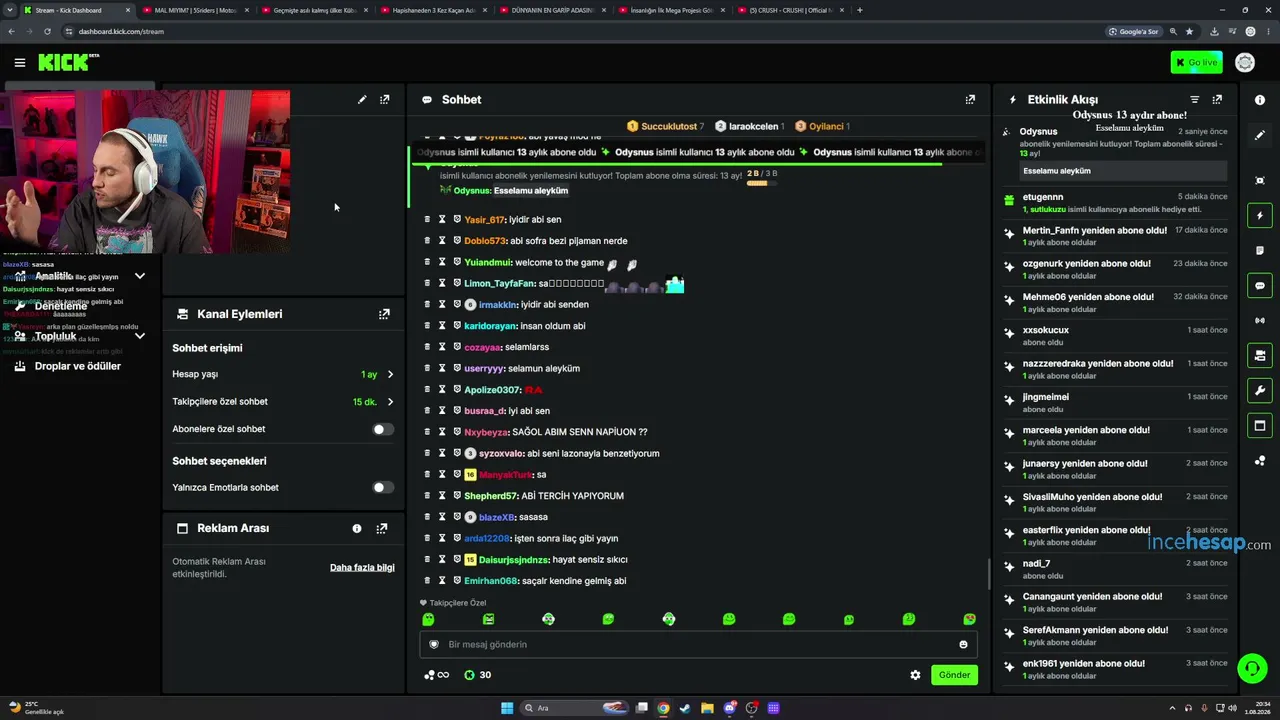Click the Windows taskbar search box
The height and width of the screenshot is (720, 1280).
pos(572,708)
